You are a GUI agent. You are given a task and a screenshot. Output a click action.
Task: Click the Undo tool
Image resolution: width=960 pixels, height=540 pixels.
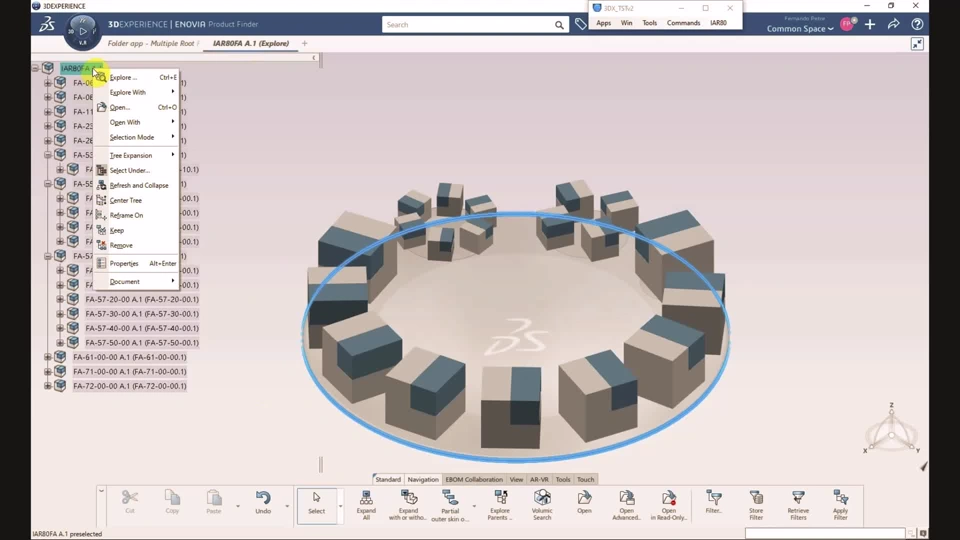pos(263,502)
